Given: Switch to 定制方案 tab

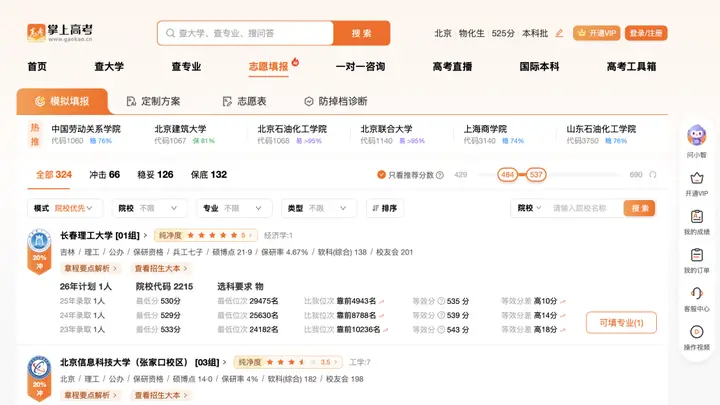Looking at the screenshot, I should tap(153, 101).
